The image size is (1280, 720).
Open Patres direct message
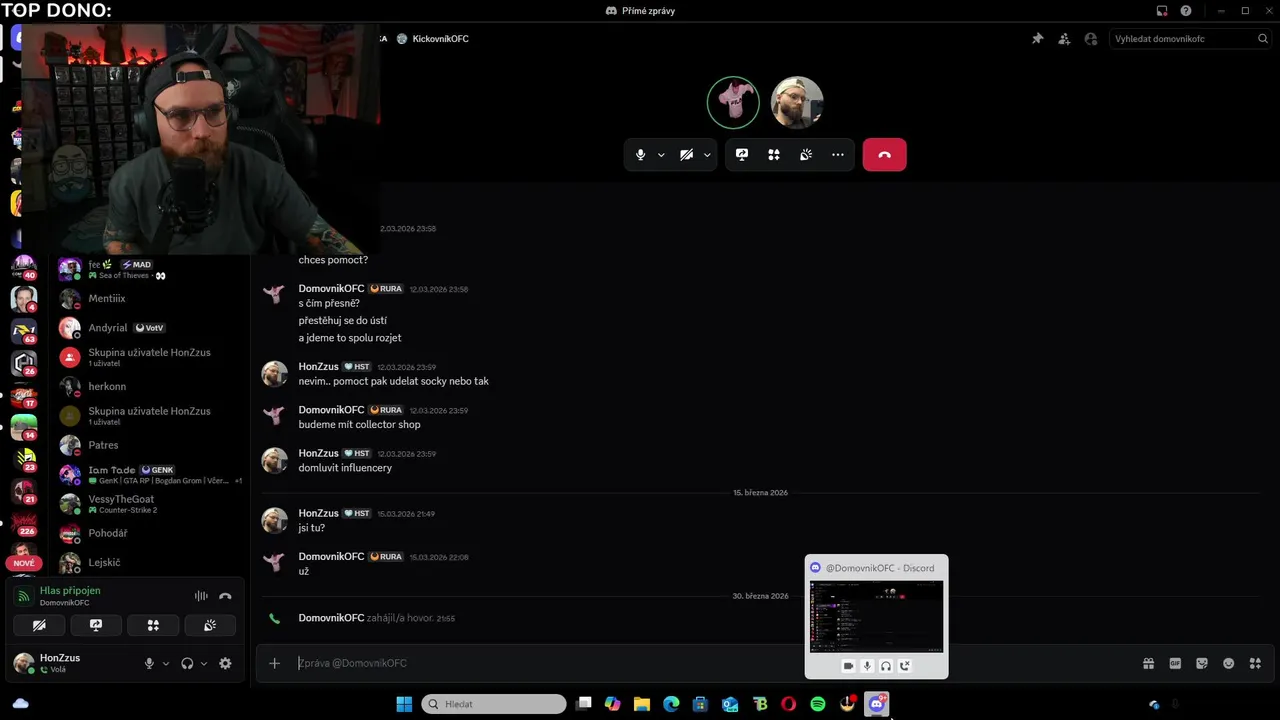[150, 445]
